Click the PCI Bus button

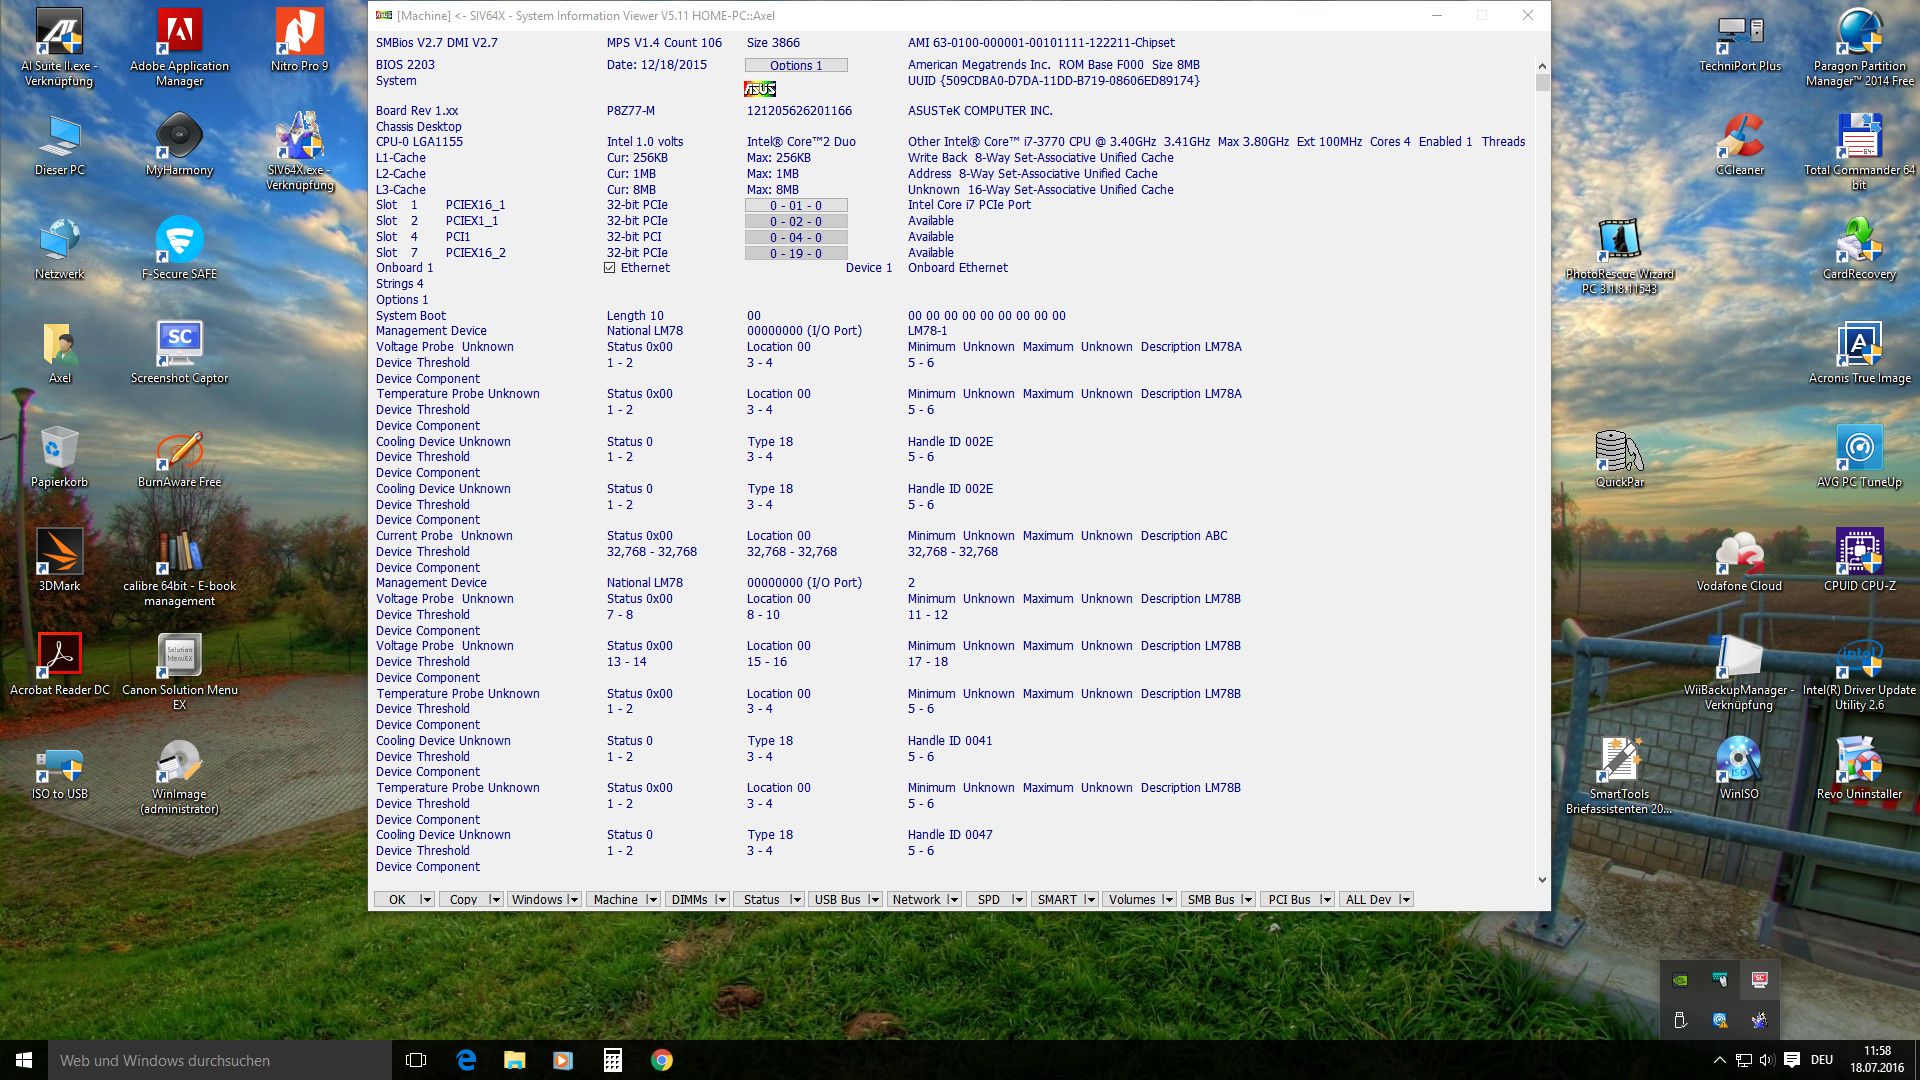click(x=1288, y=900)
